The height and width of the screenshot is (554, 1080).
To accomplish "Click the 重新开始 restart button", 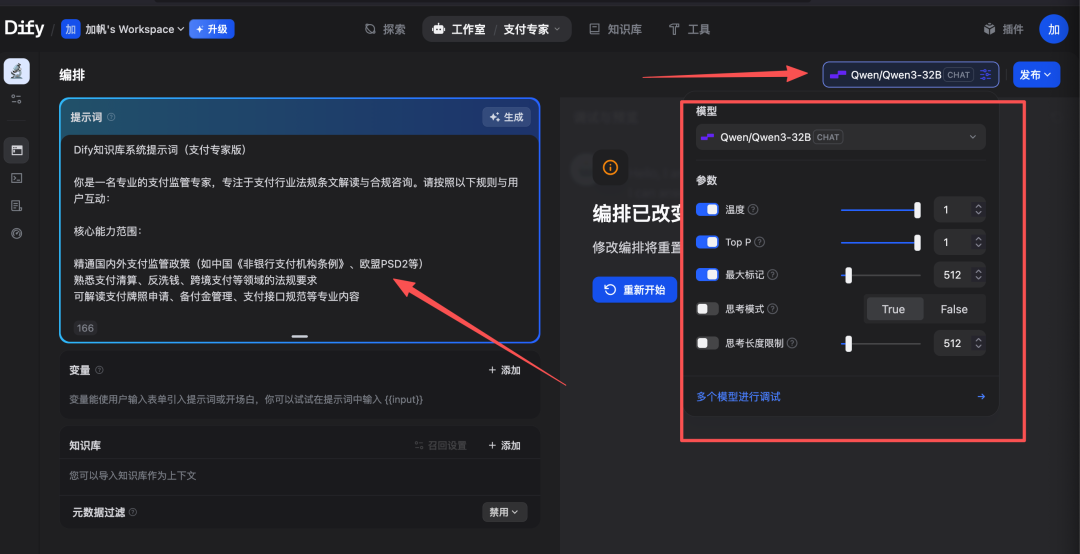I will click(x=634, y=289).
